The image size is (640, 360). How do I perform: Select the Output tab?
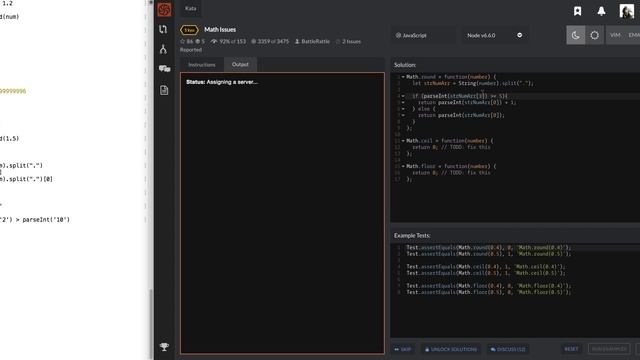click(x=240, y=64)
